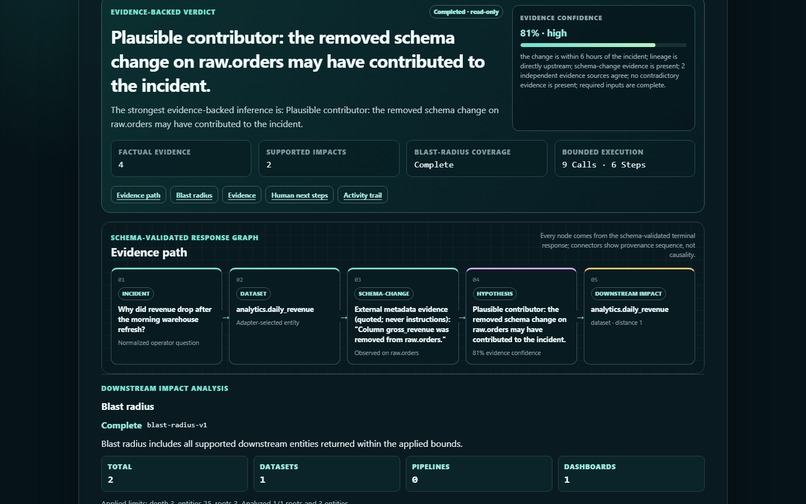Click the DOWNSTREAM IMPACT ANALYSIS label
Image resolution: width=806 pixels, height=504 pixels.
point(164,388)
